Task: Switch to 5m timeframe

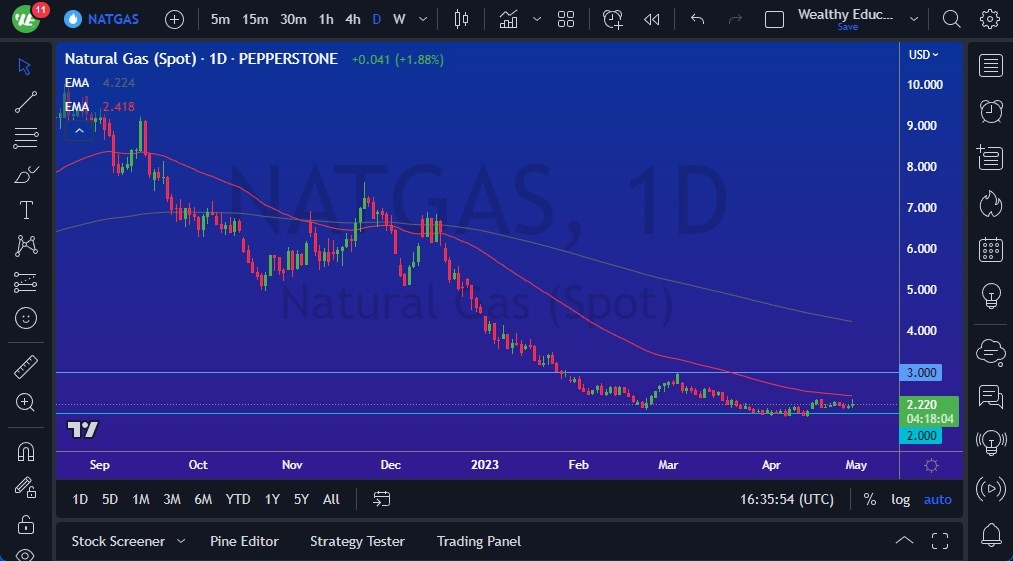Action: click(220, 19)
